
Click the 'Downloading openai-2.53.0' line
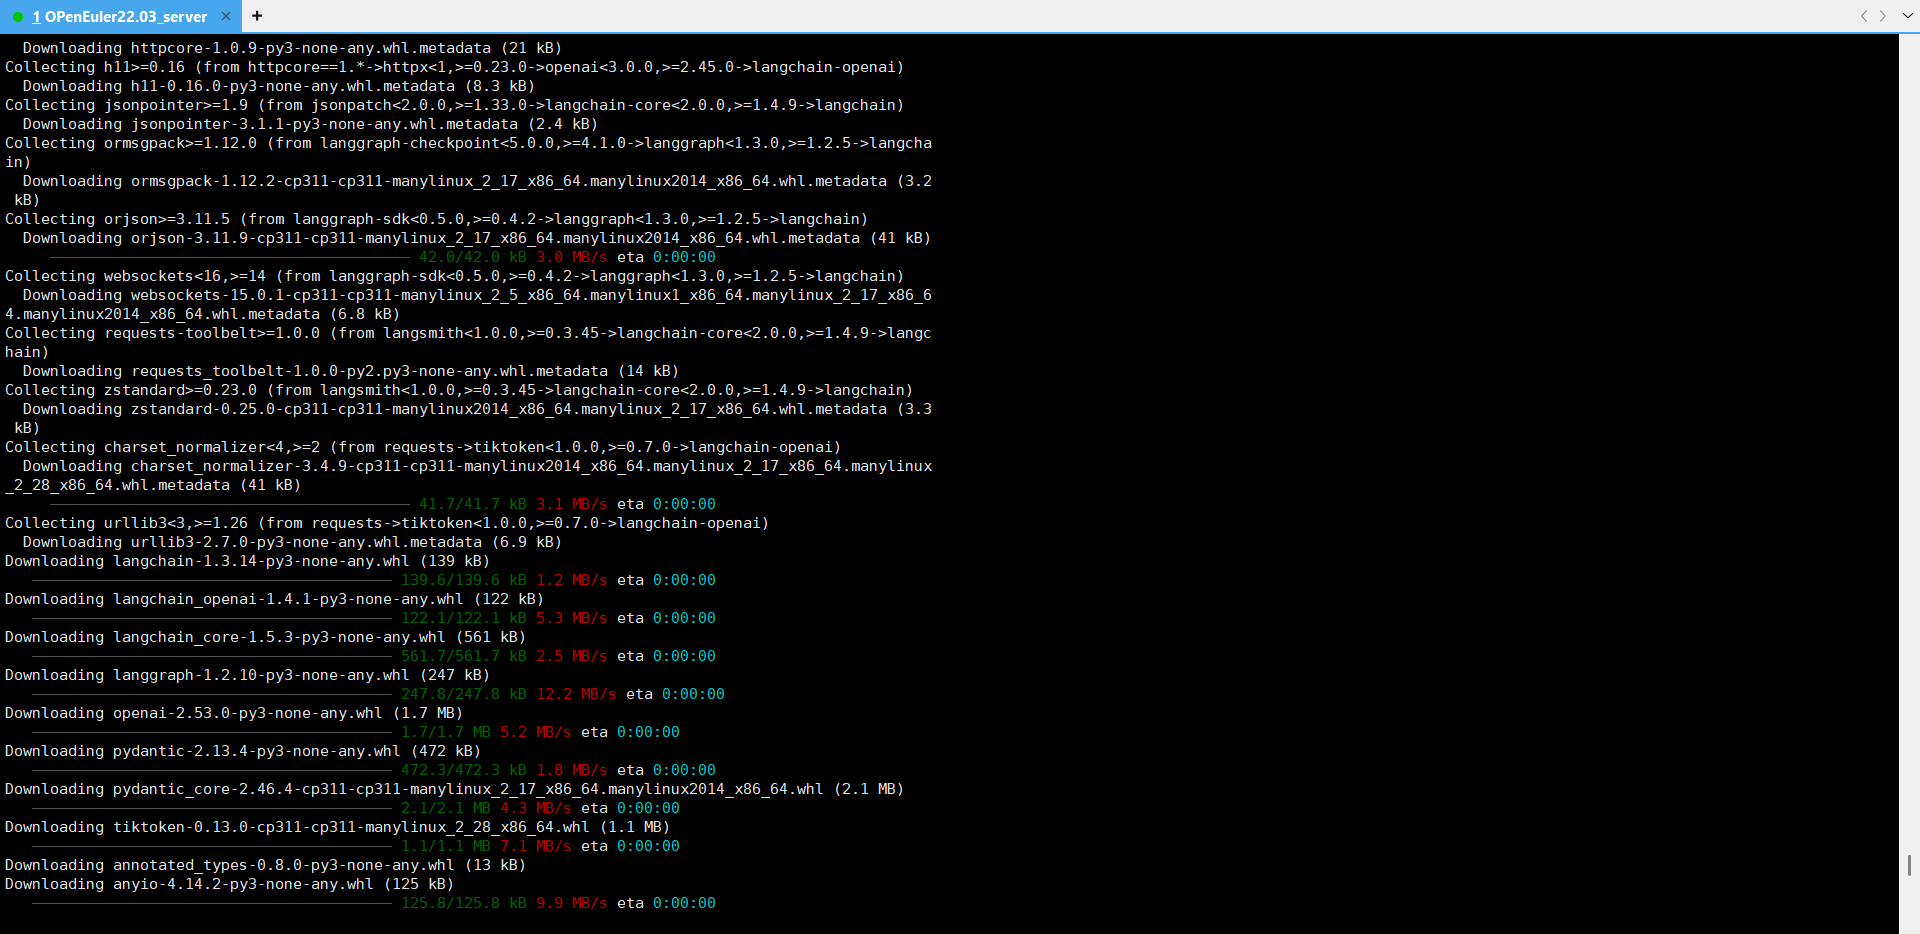(x=234, y=713)
